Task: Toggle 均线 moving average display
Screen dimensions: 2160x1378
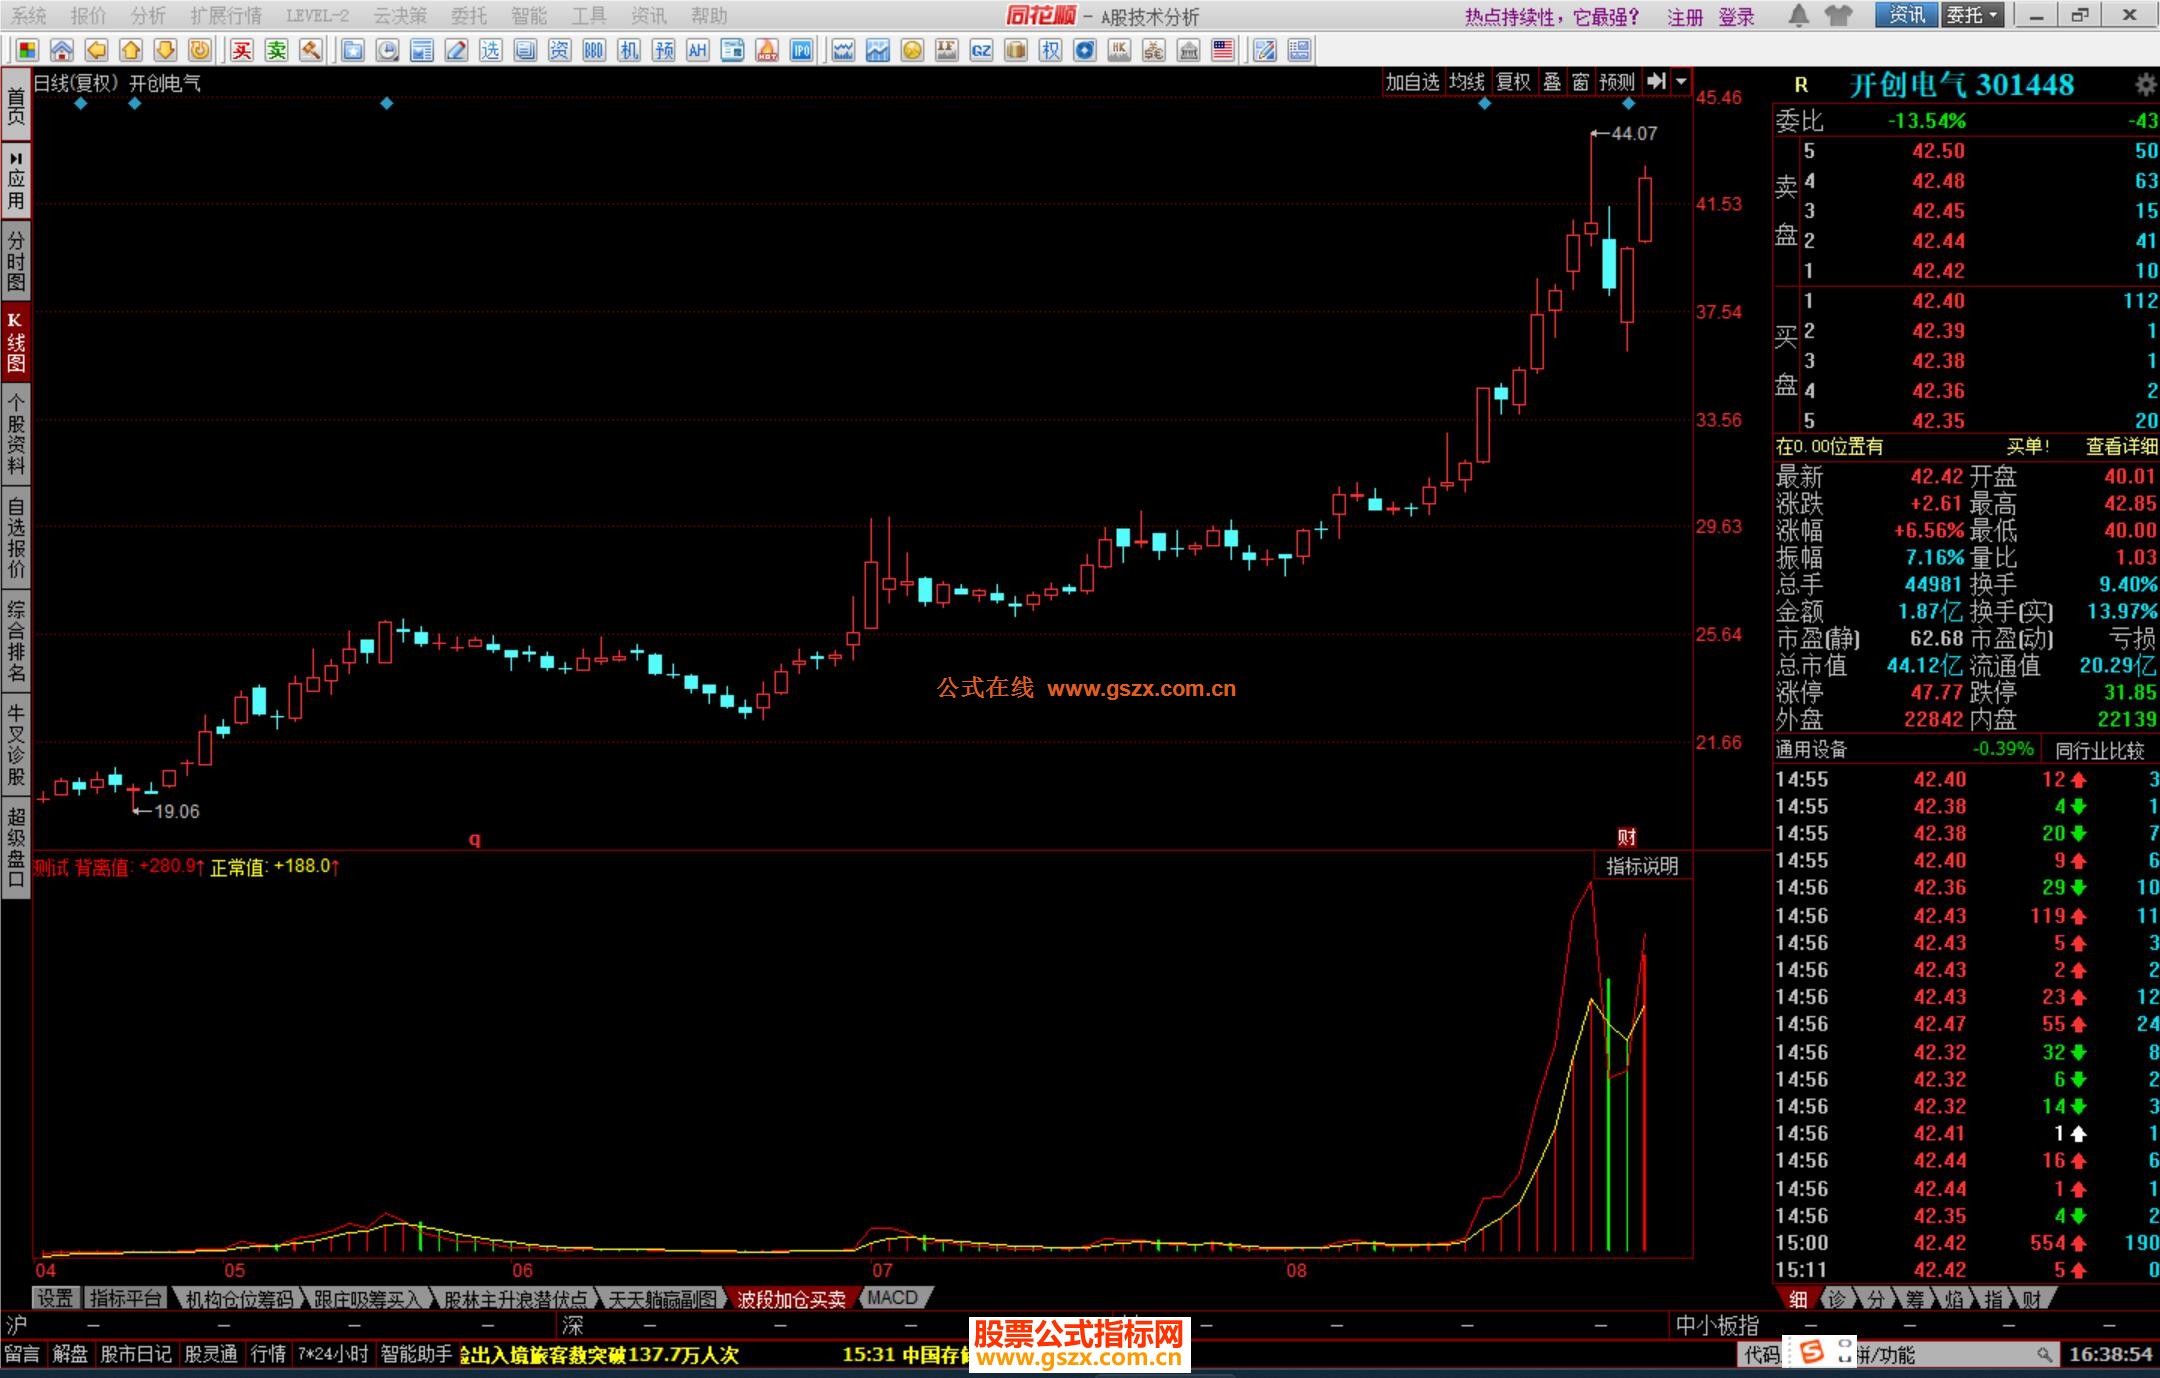Action: (x=1466, y=82)
